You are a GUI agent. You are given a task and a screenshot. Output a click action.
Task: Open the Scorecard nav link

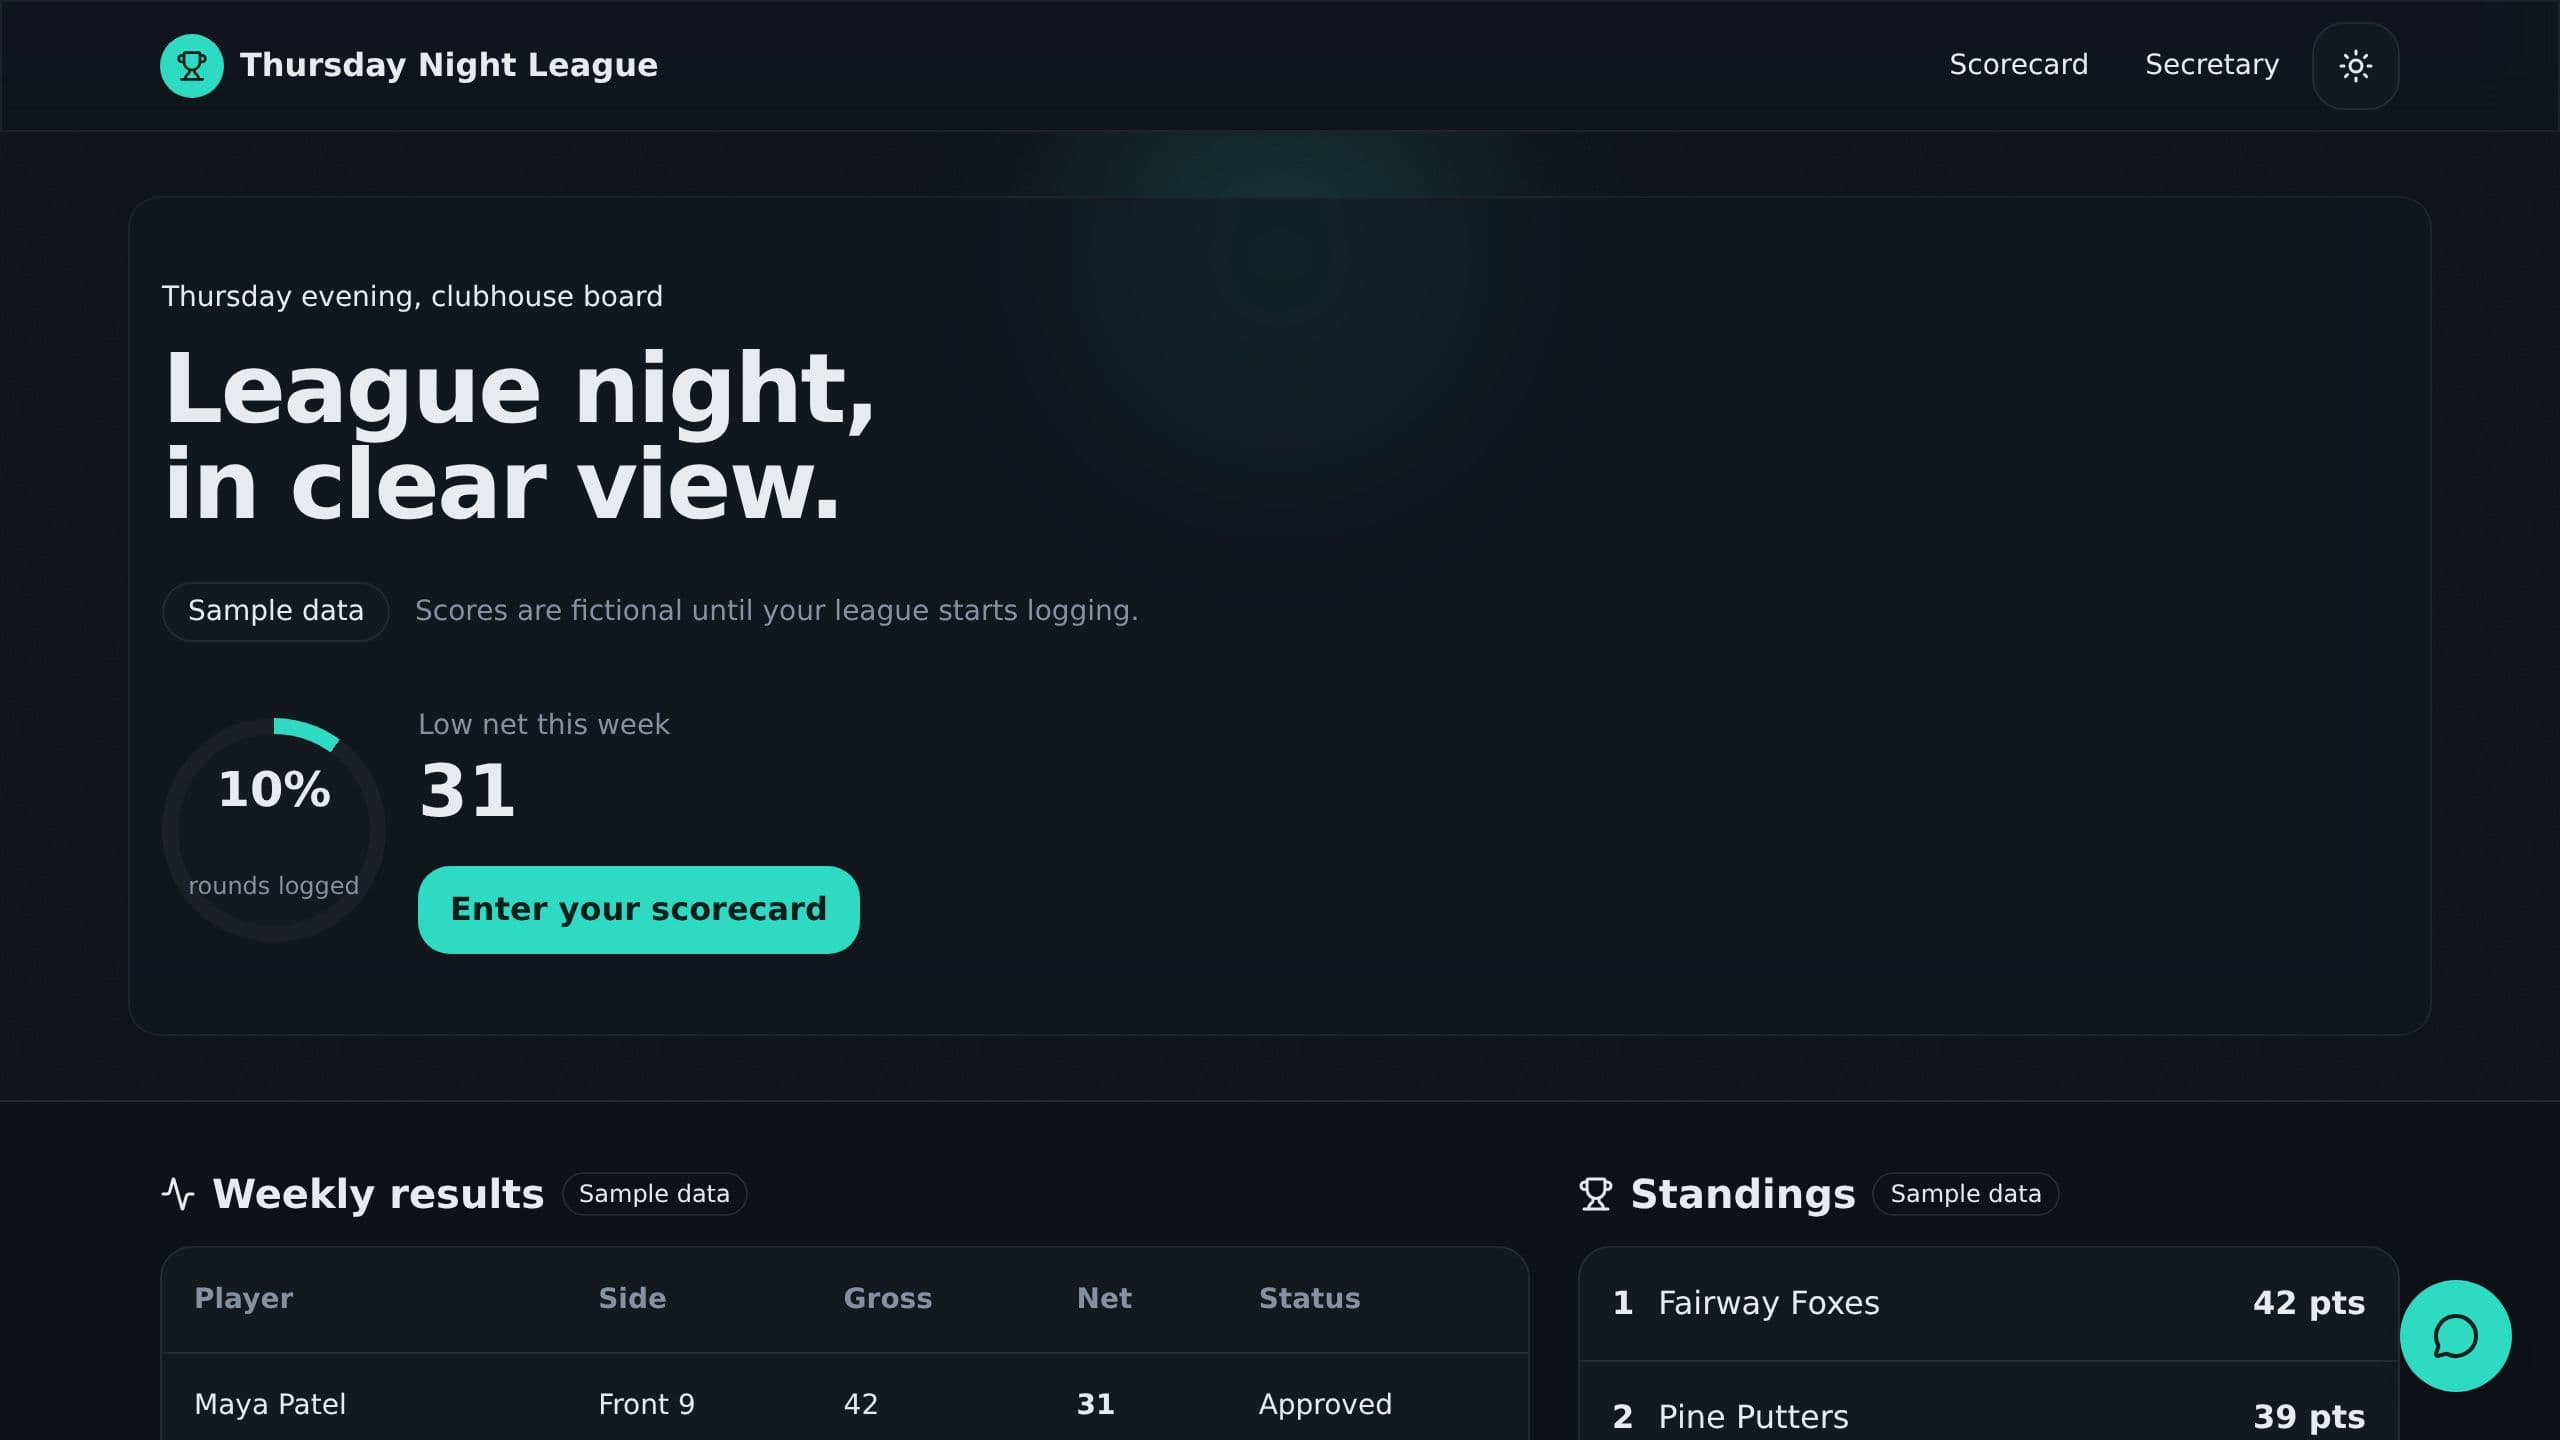2018,65
